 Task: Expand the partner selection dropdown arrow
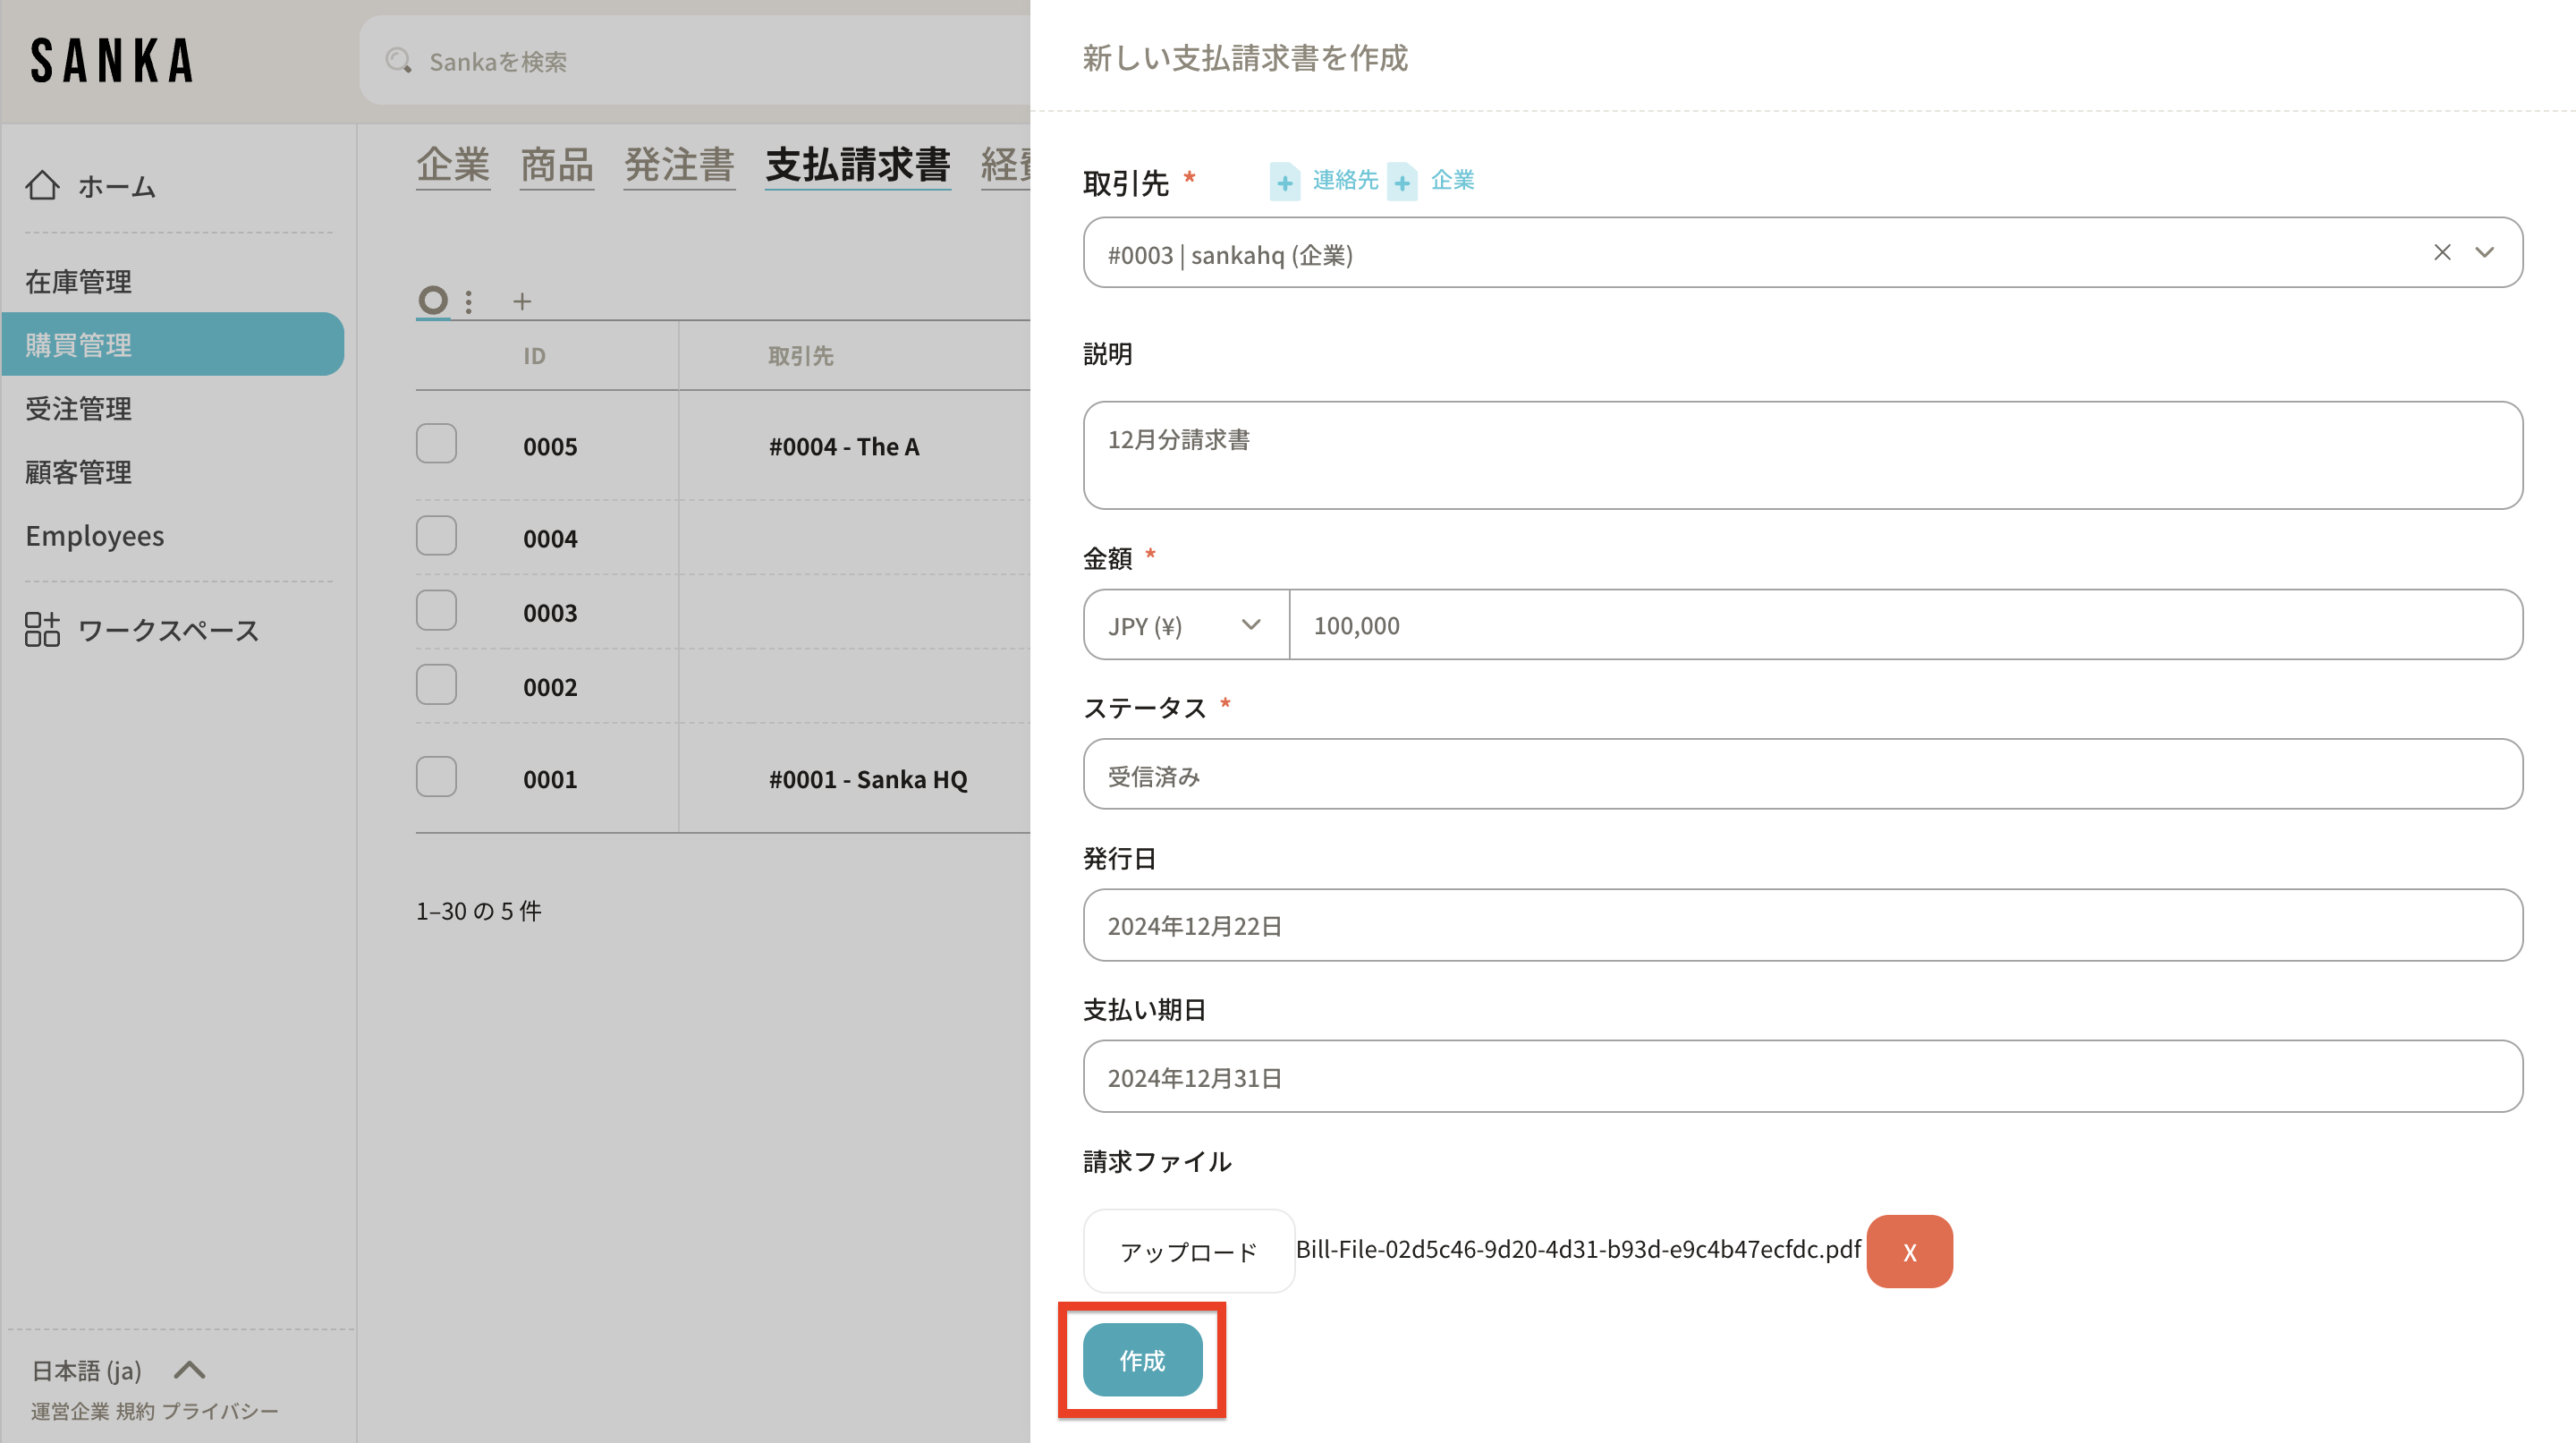click(x=2484, y=253)
